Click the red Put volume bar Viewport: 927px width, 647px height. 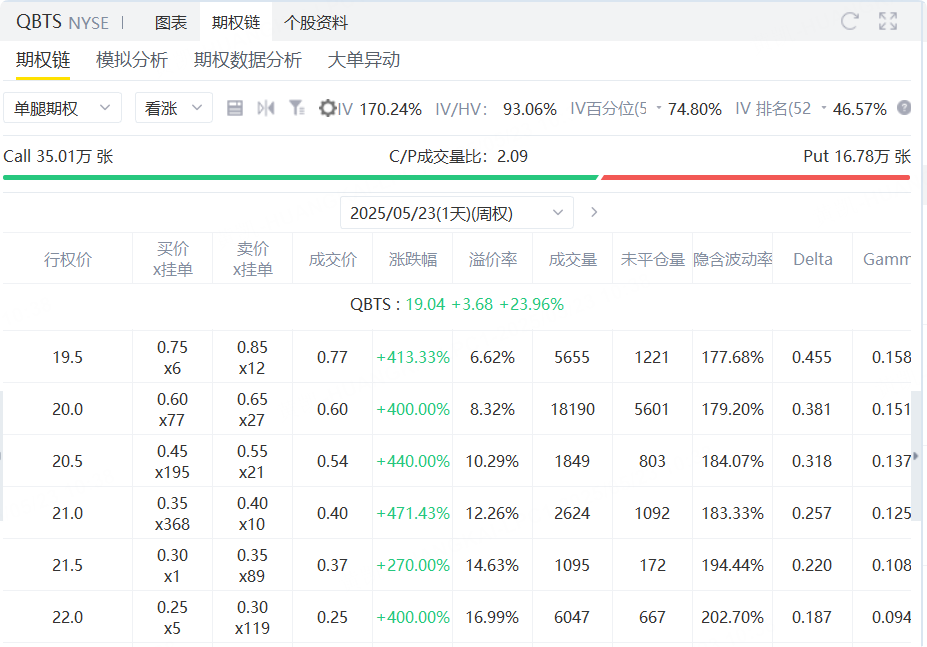click(756, 177)
